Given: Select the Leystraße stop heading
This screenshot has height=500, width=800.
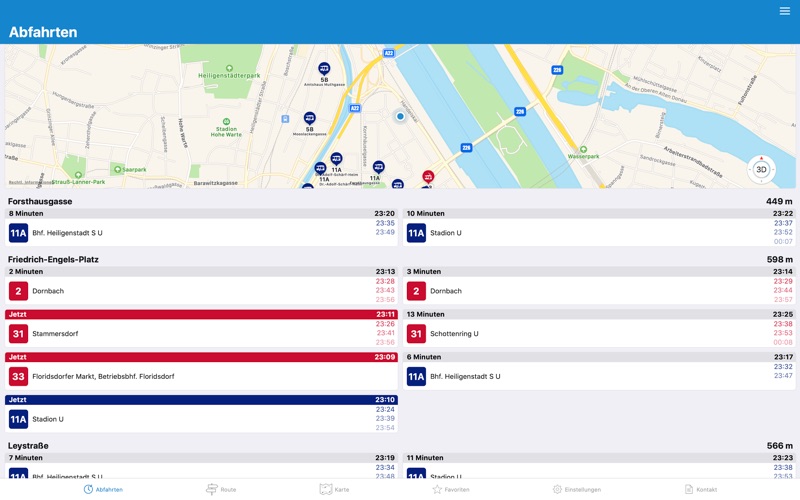Looking at the screenshot, I should (x=28, y=446).
